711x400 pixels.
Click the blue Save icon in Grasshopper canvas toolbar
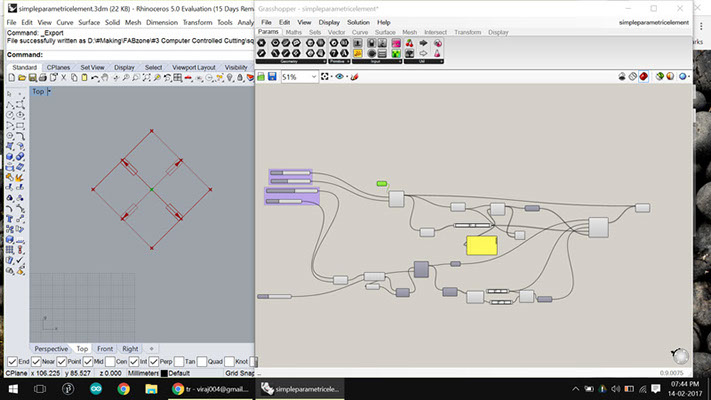pyautogui.click(x=272, y=77)
